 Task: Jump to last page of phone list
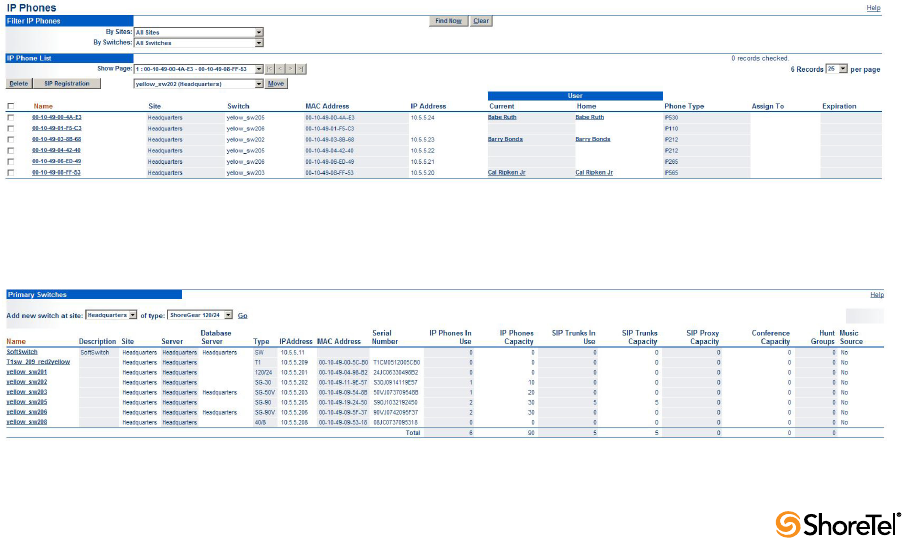pos(301,69)
